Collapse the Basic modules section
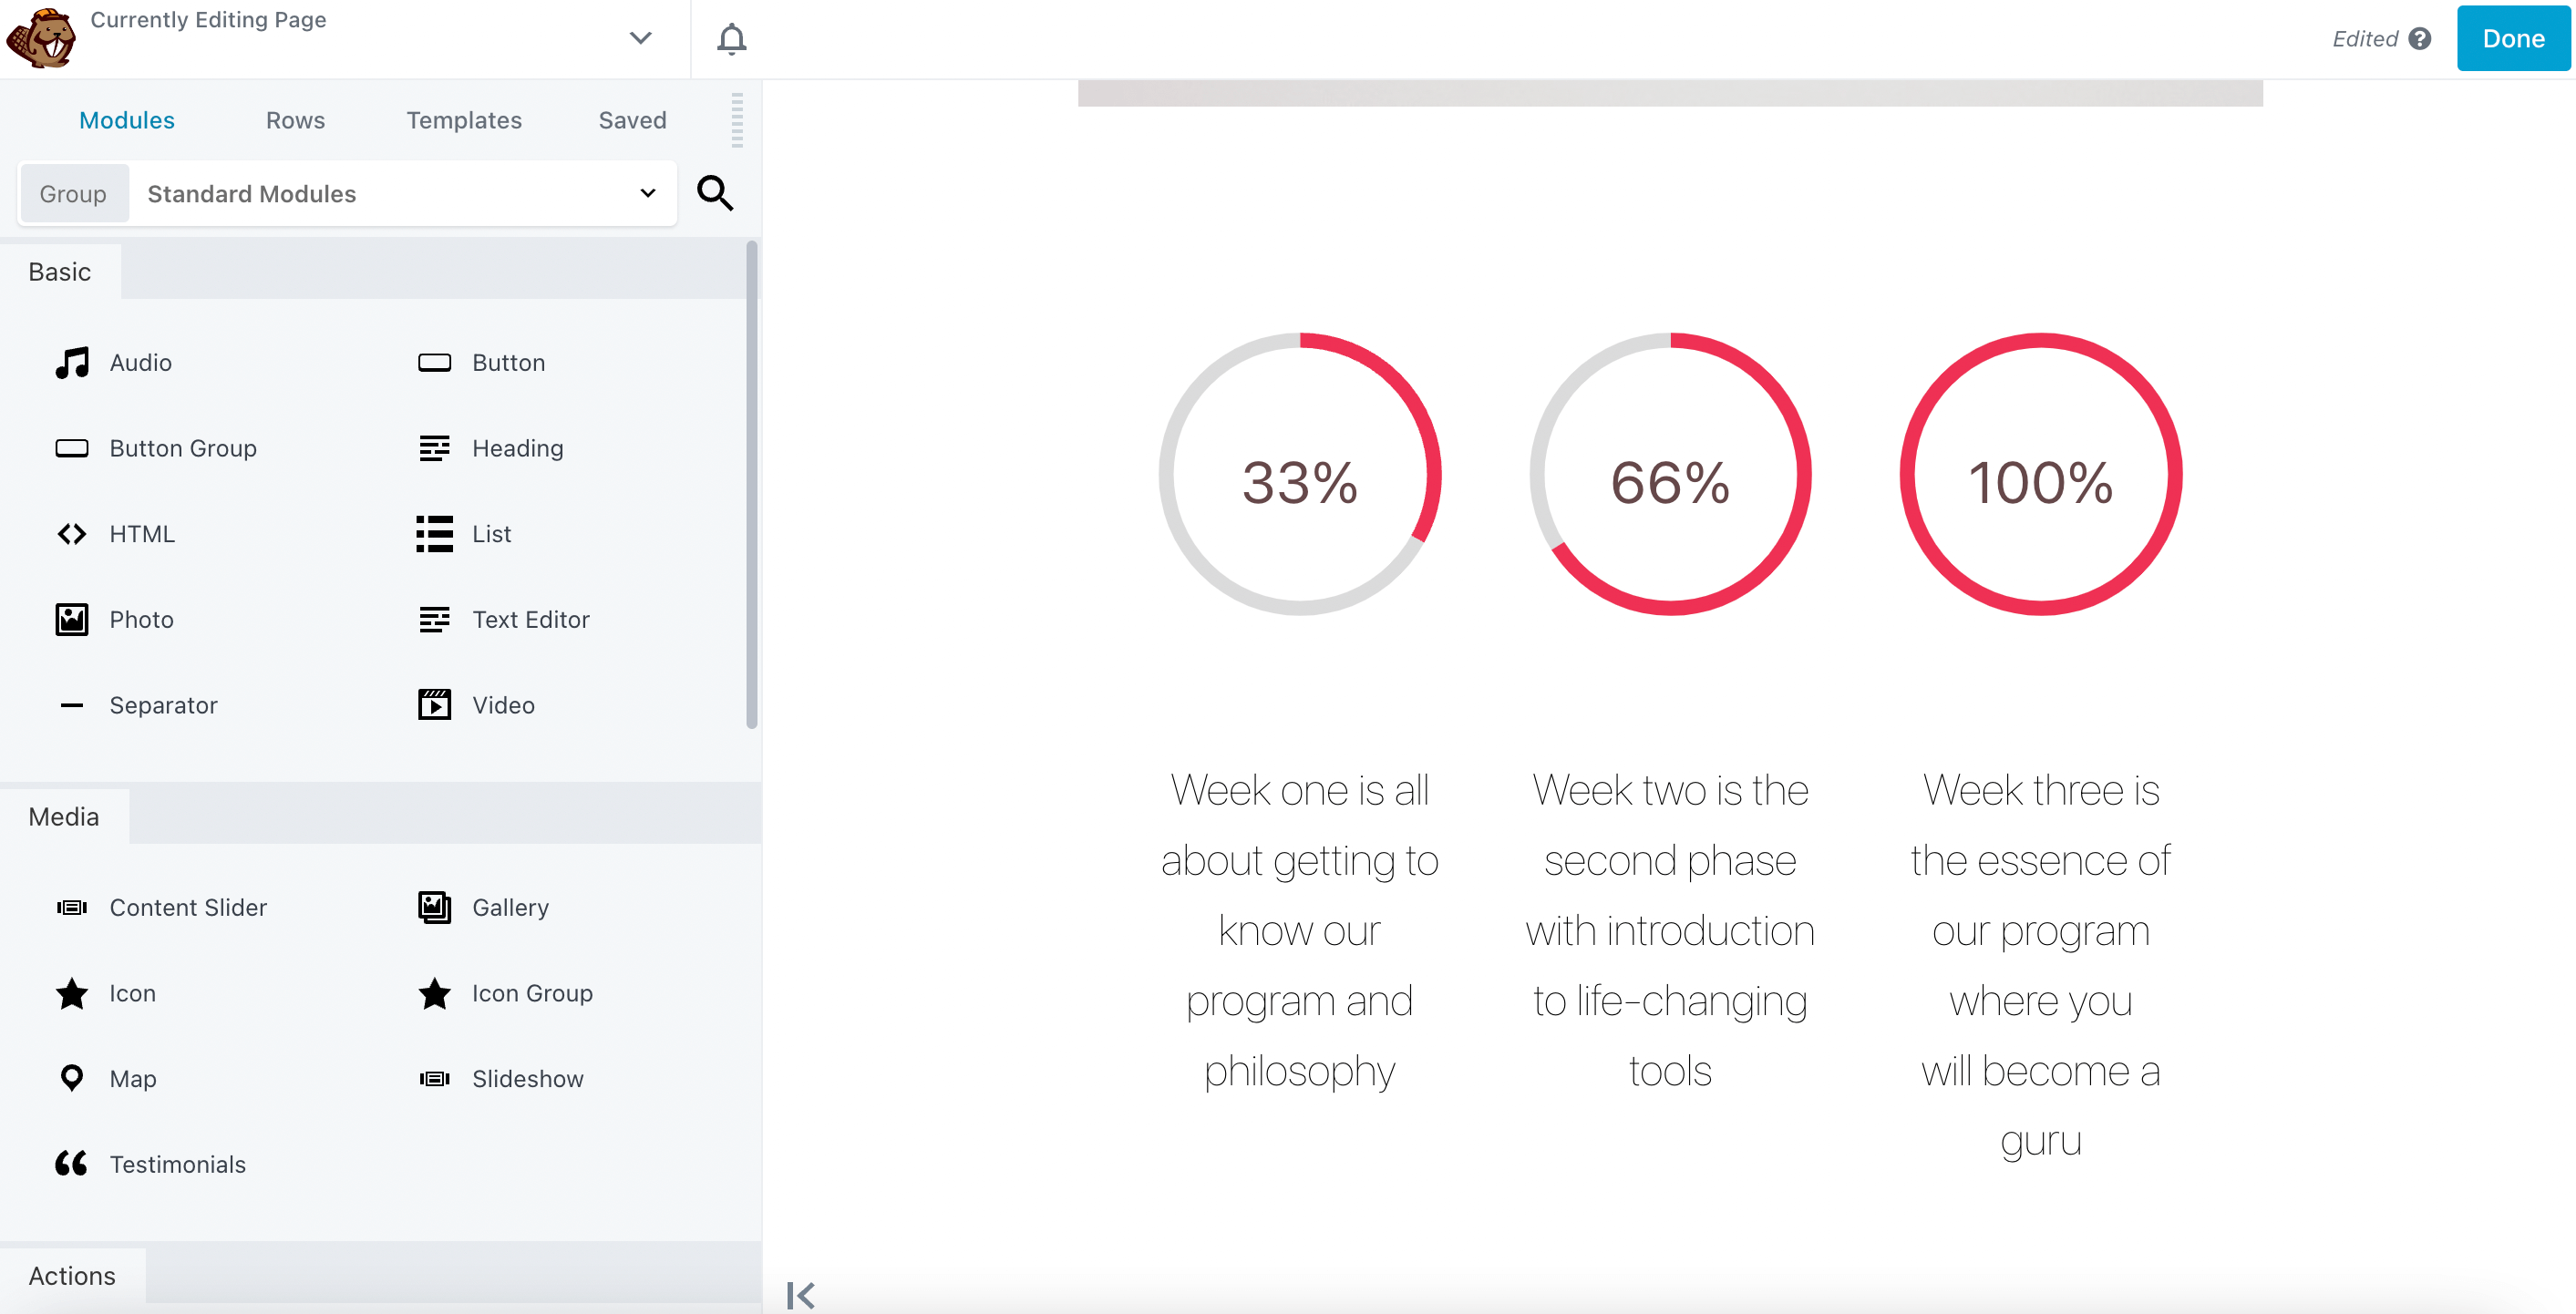Viewport: 2576px width, 1314px height. 60,272
